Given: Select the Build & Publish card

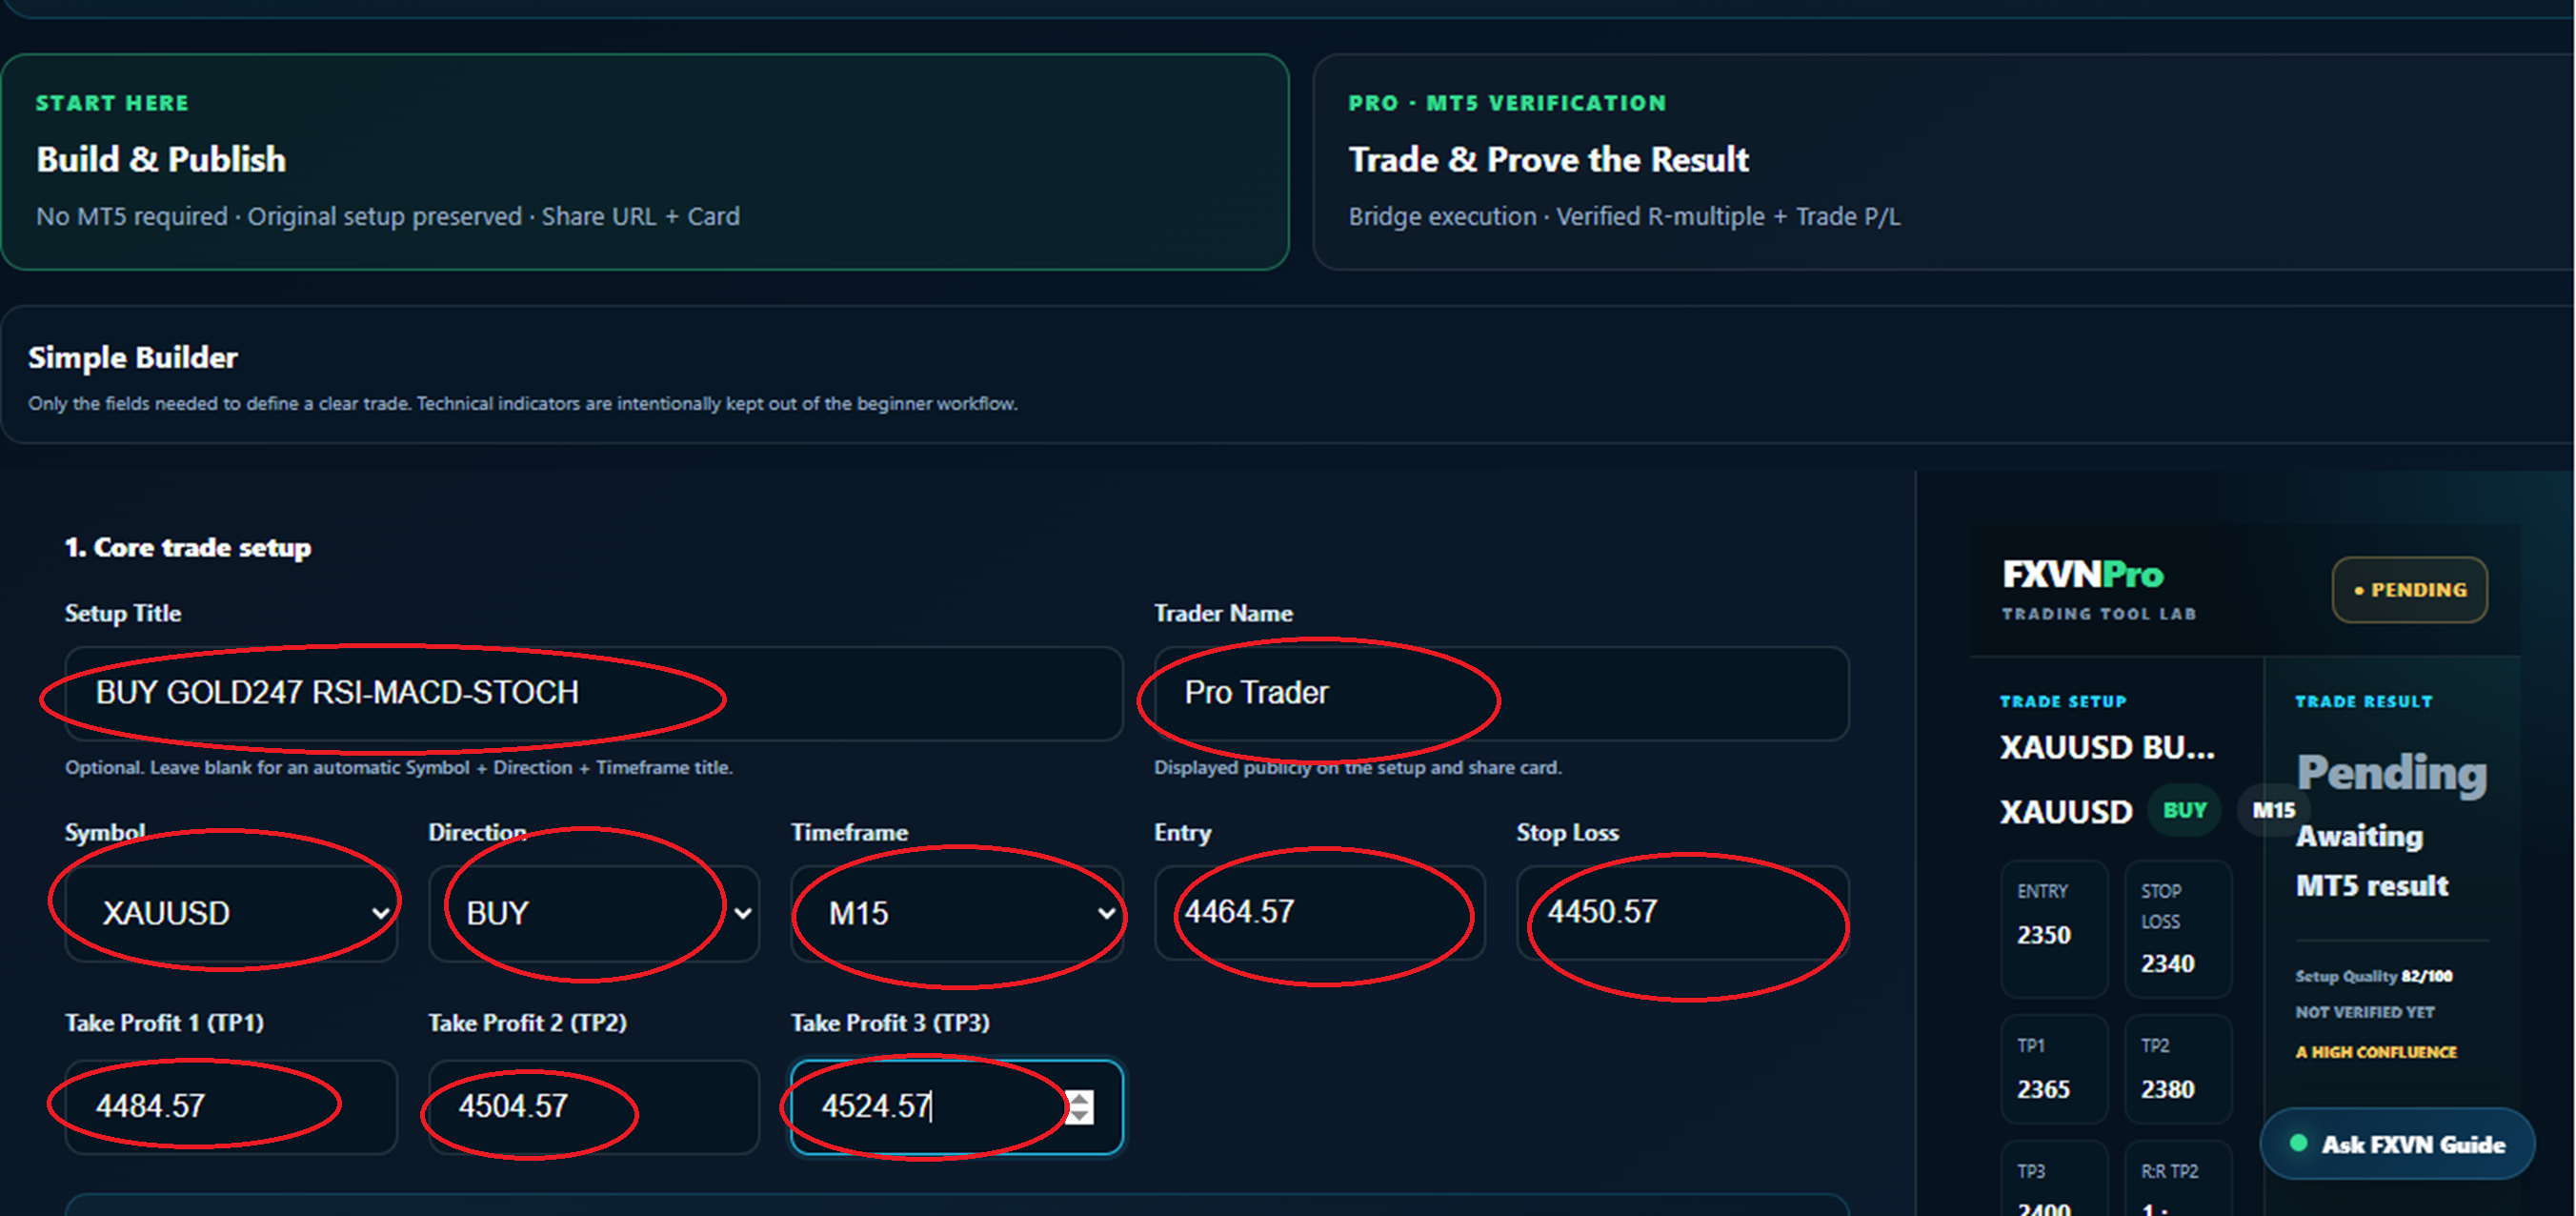Looking at the screenshot, I should click(645, 162).
